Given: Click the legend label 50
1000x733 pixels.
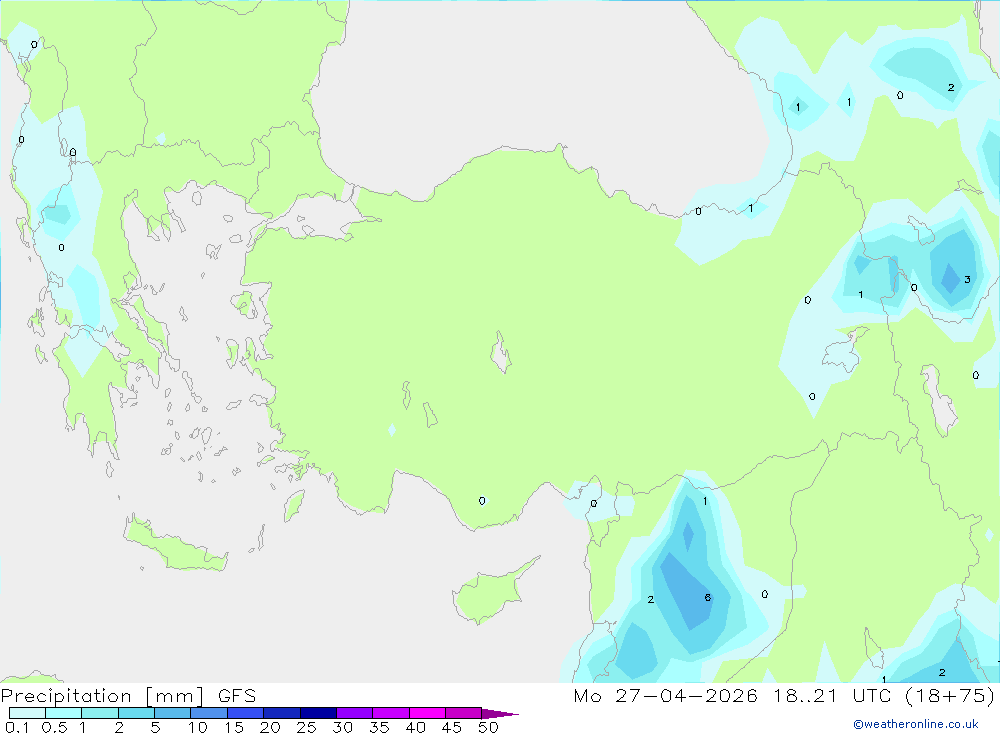Looking at the screenshot, I should 489,727.
